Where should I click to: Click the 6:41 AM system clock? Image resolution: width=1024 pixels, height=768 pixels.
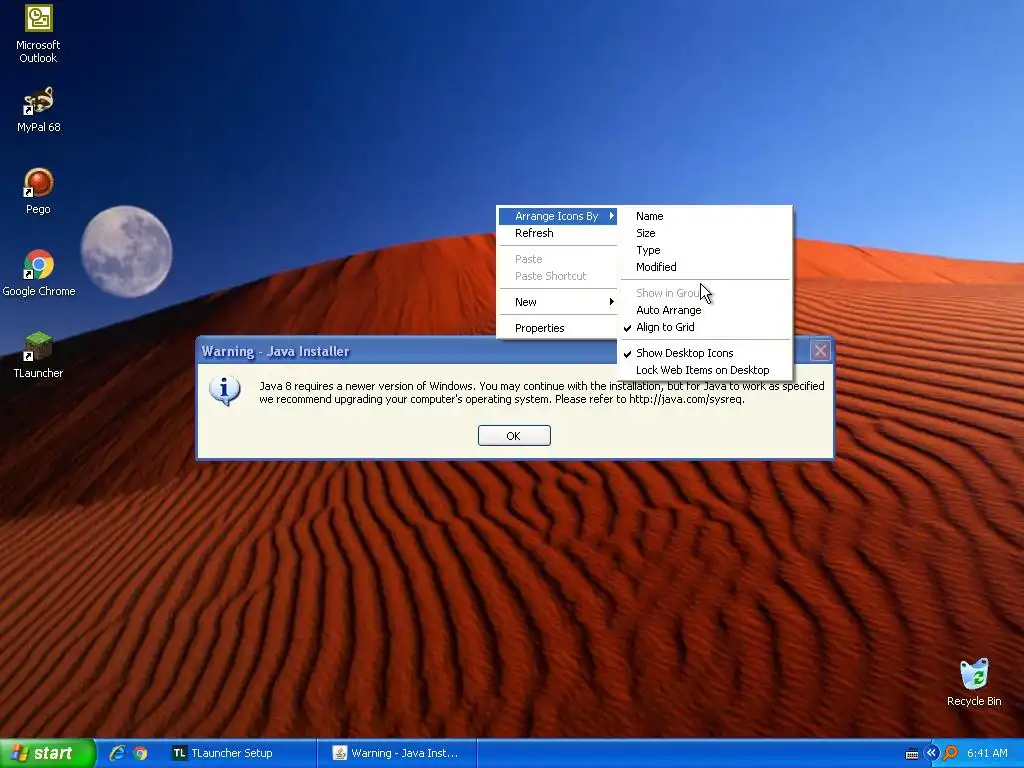987,753
